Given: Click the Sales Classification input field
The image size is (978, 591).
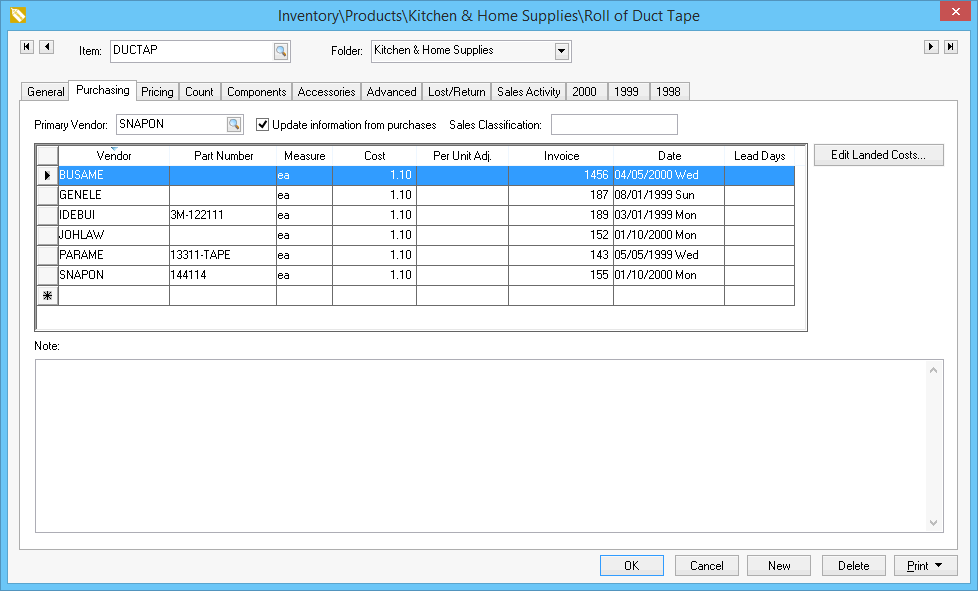Looking at the screenshot, I should click(x=614, y=125).
